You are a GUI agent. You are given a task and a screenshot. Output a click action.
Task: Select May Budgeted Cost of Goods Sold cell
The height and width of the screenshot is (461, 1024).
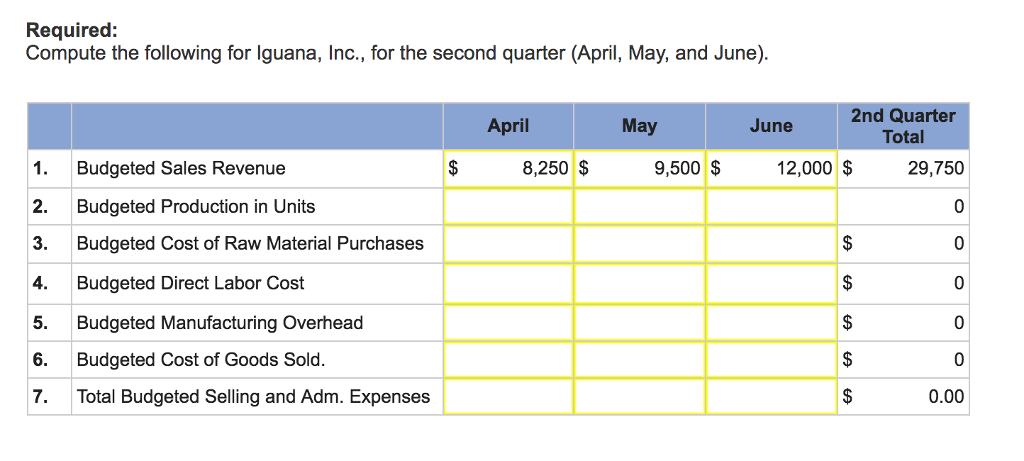point(639,359)
